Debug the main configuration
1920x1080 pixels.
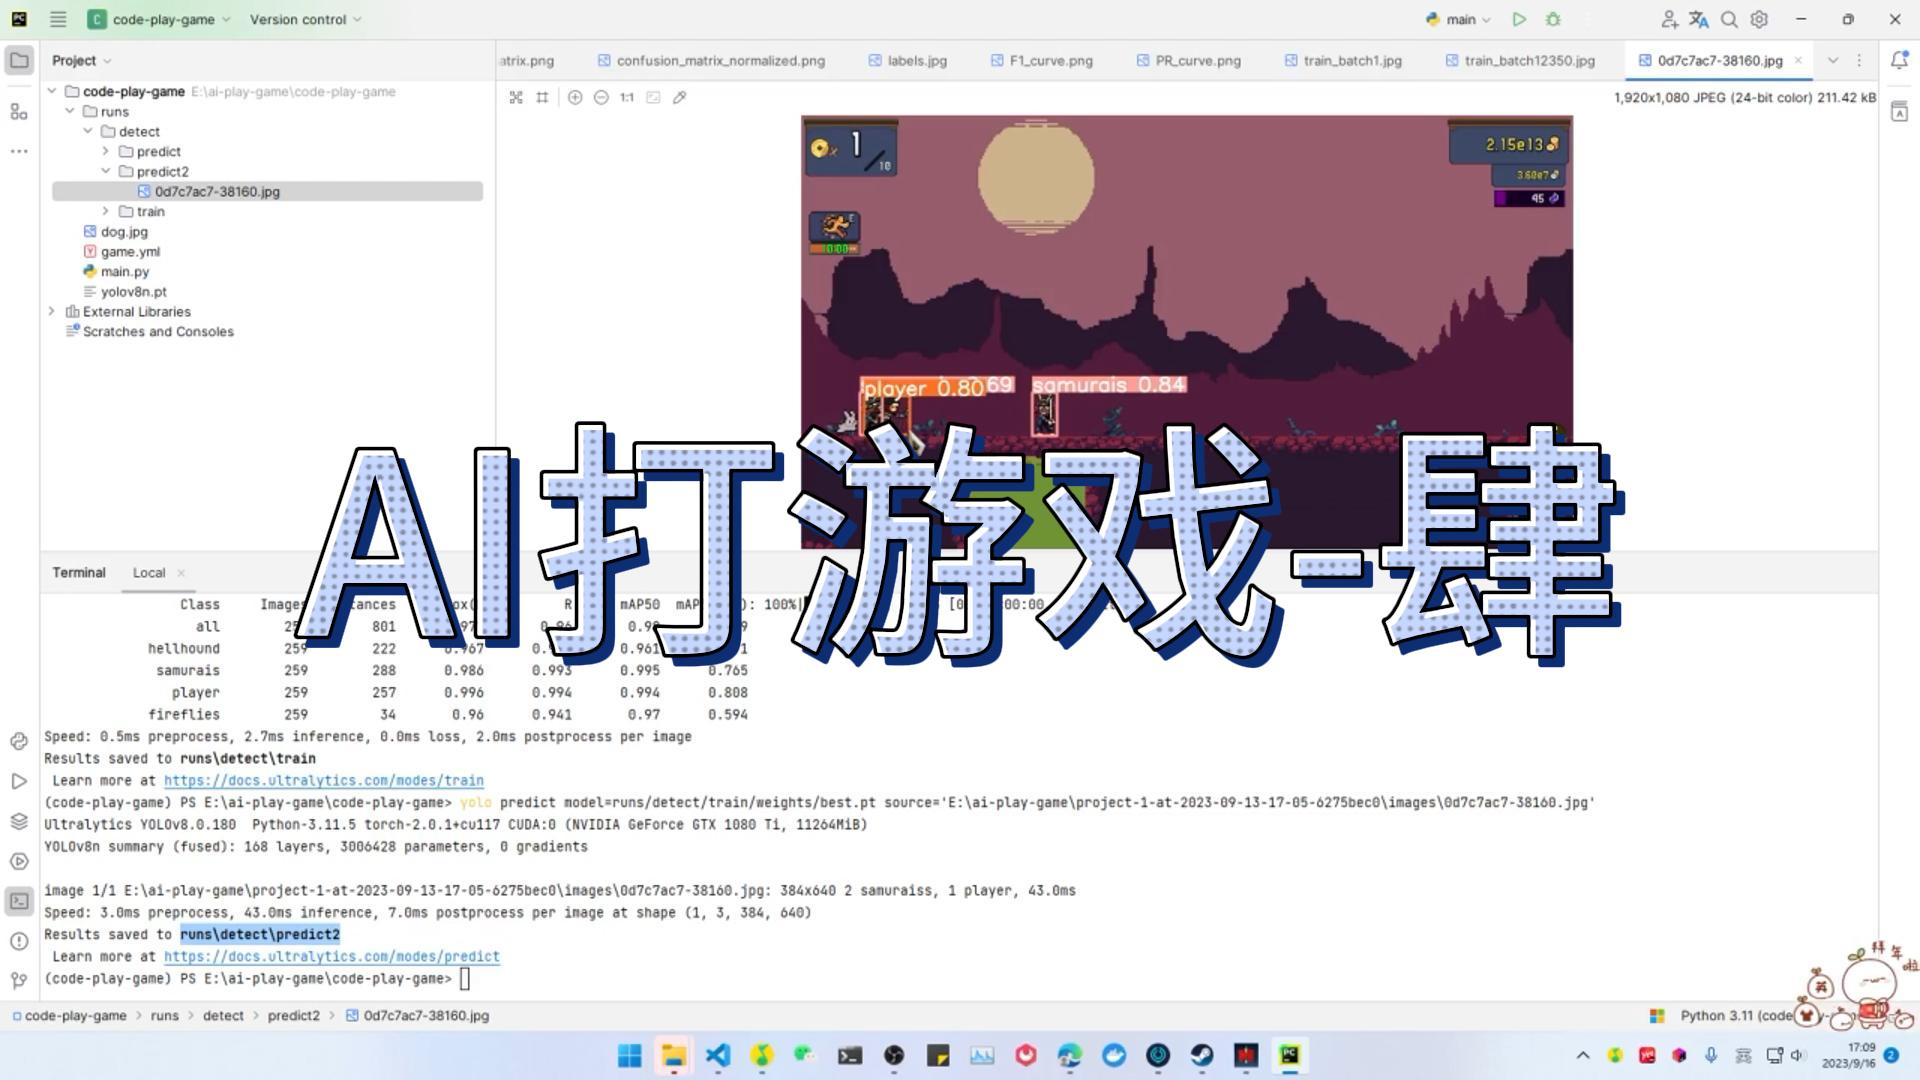(x=1553, y=19)
